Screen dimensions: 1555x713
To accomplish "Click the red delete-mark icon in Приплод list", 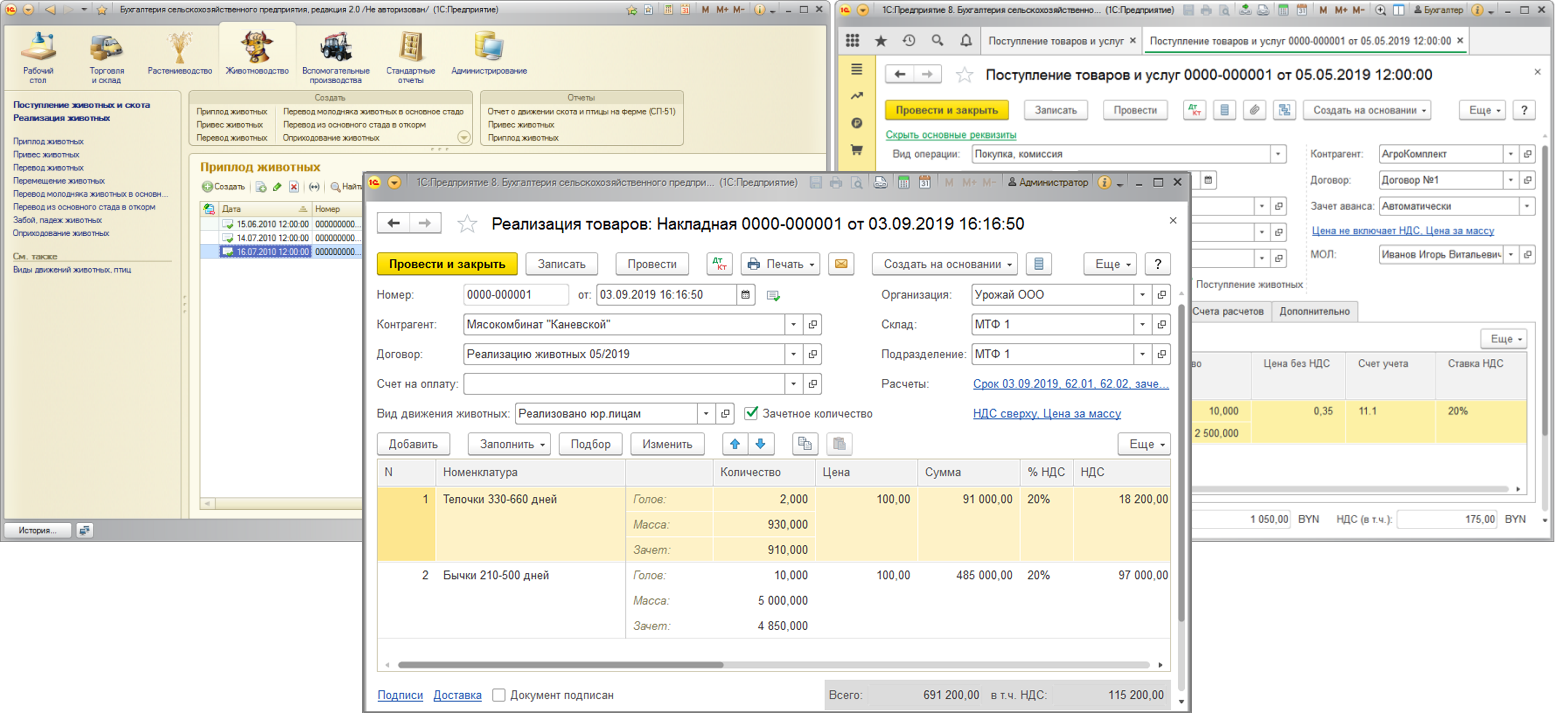I will point(294,187).
